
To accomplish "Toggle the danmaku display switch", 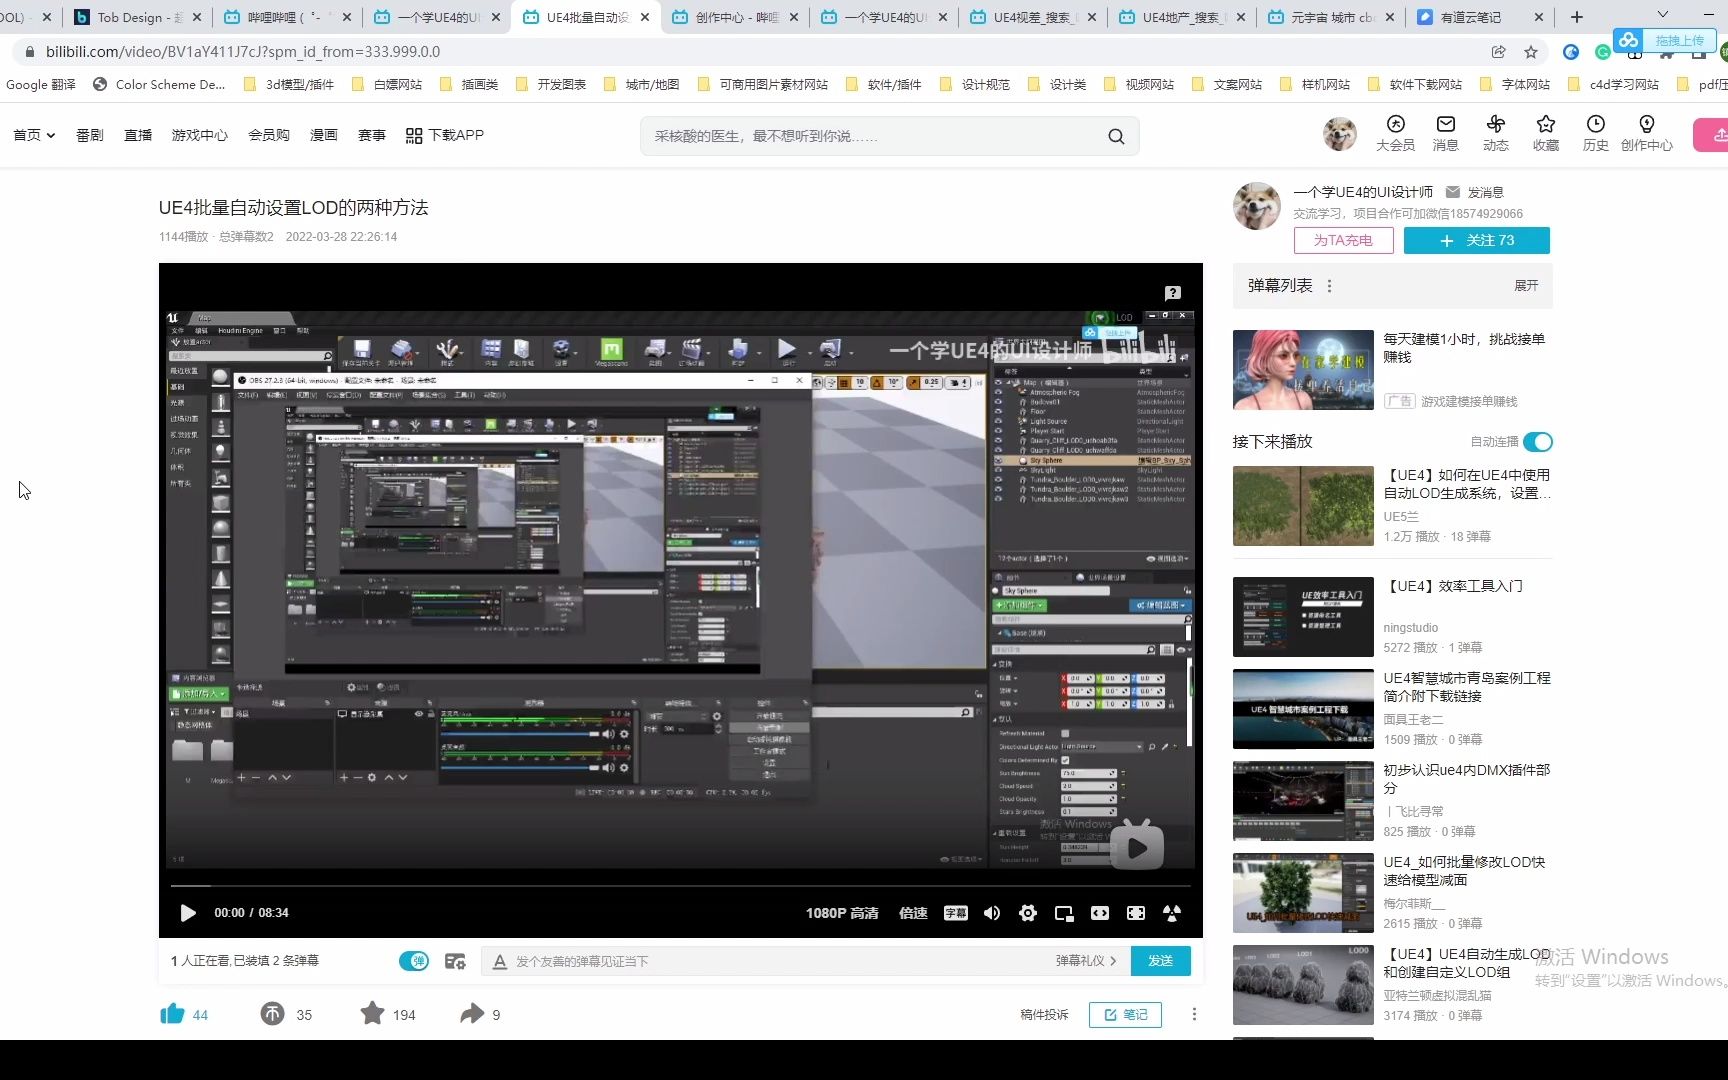I will coord(414,961).
